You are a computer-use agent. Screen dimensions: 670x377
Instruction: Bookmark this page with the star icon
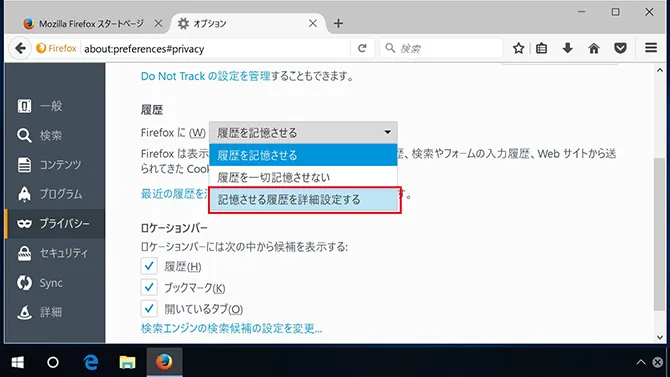tap(518, 48)
